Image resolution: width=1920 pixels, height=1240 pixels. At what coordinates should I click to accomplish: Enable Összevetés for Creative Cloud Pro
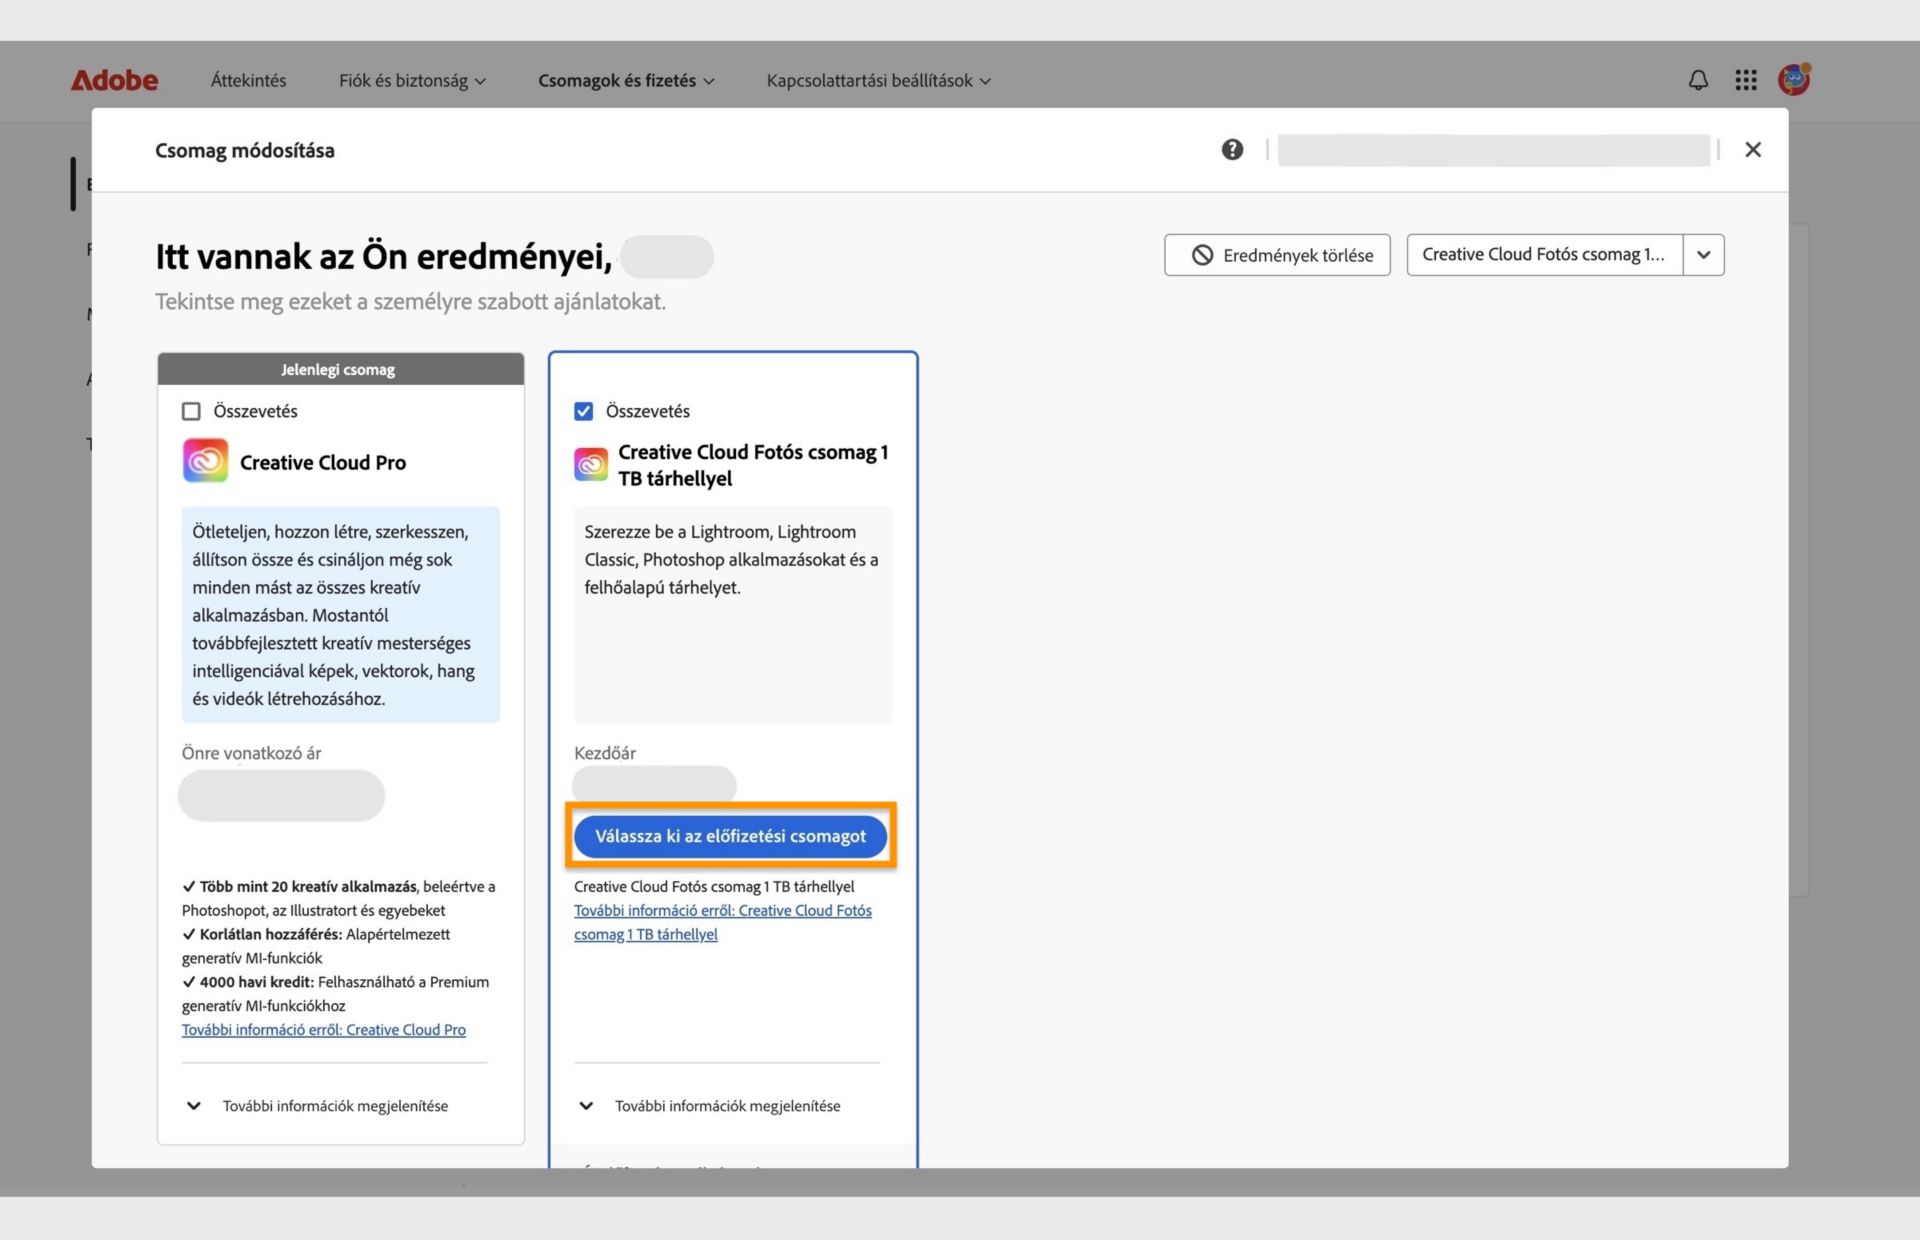[191, 411]
